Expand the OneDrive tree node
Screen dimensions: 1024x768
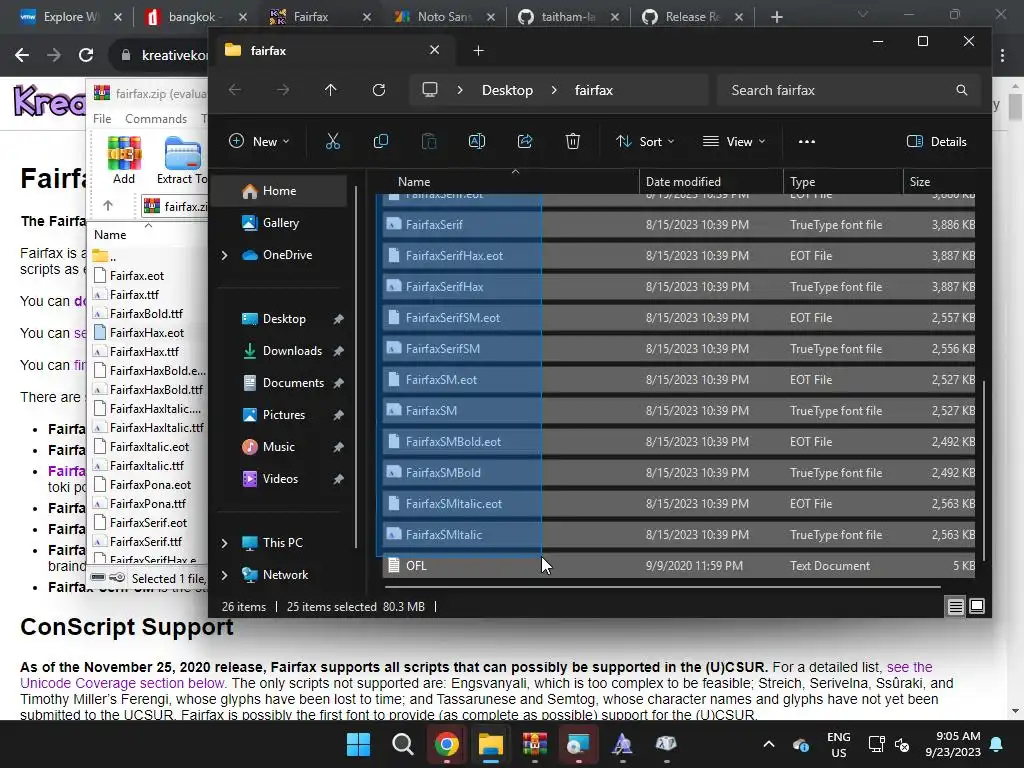[x=225, y=255]
